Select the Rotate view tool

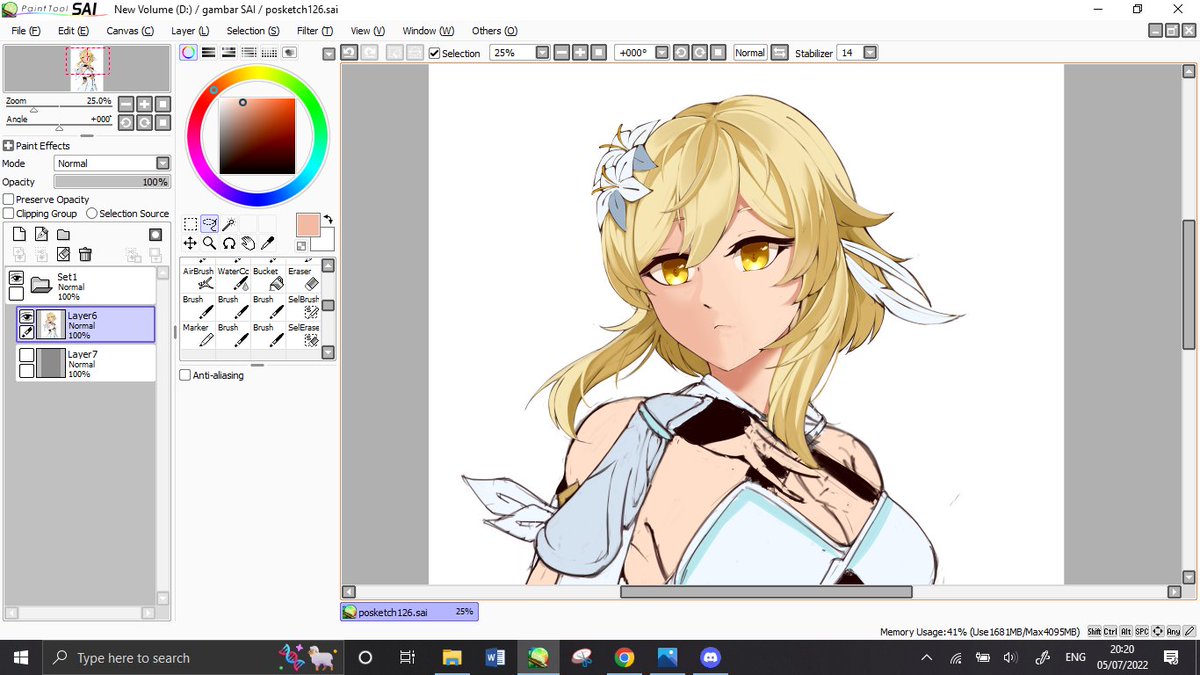[x=228, y=243]
